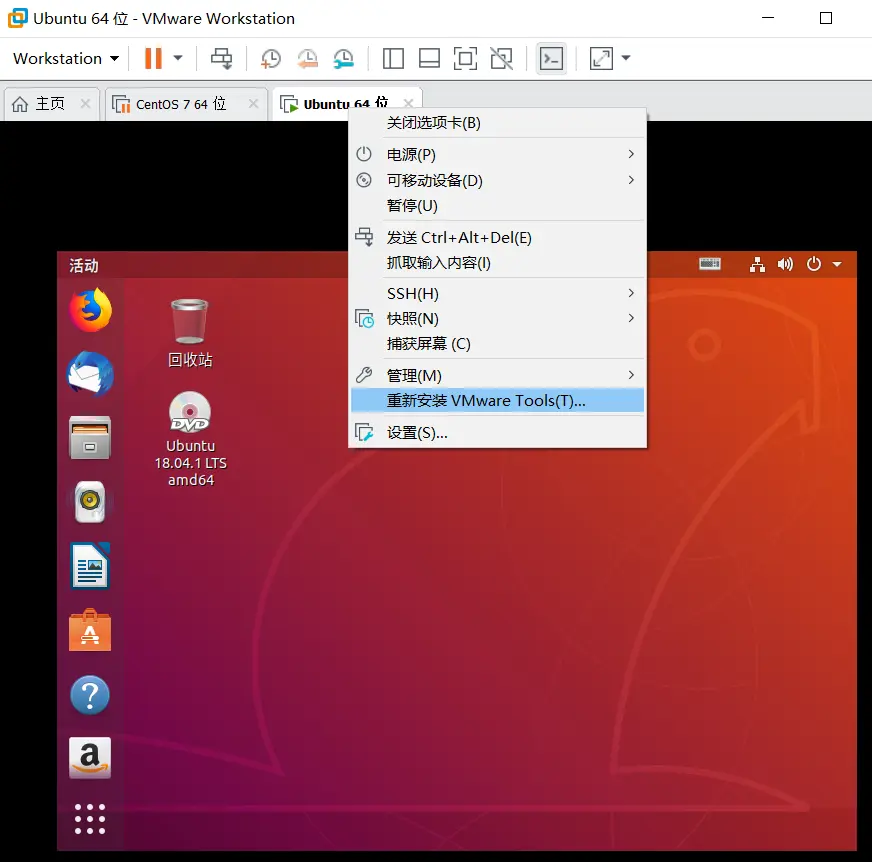Expand the stretch guest dropdown arrow
The image size is (872, 868).
(626, 58)
